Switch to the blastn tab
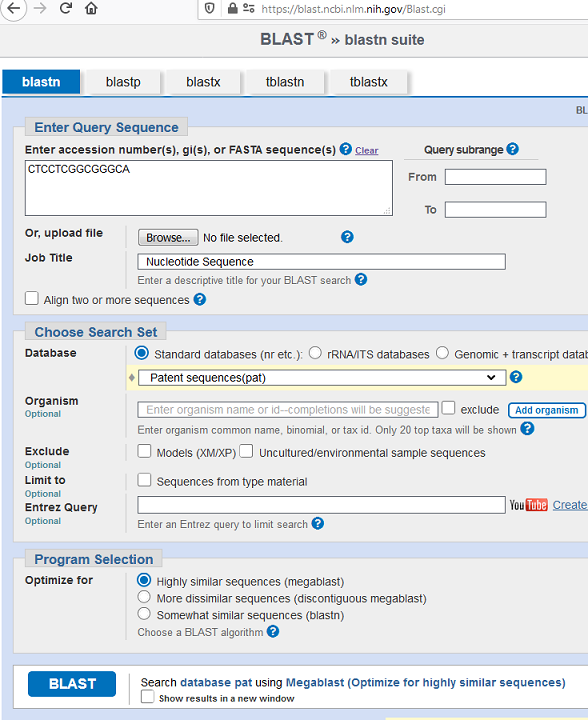 (41, 82)
